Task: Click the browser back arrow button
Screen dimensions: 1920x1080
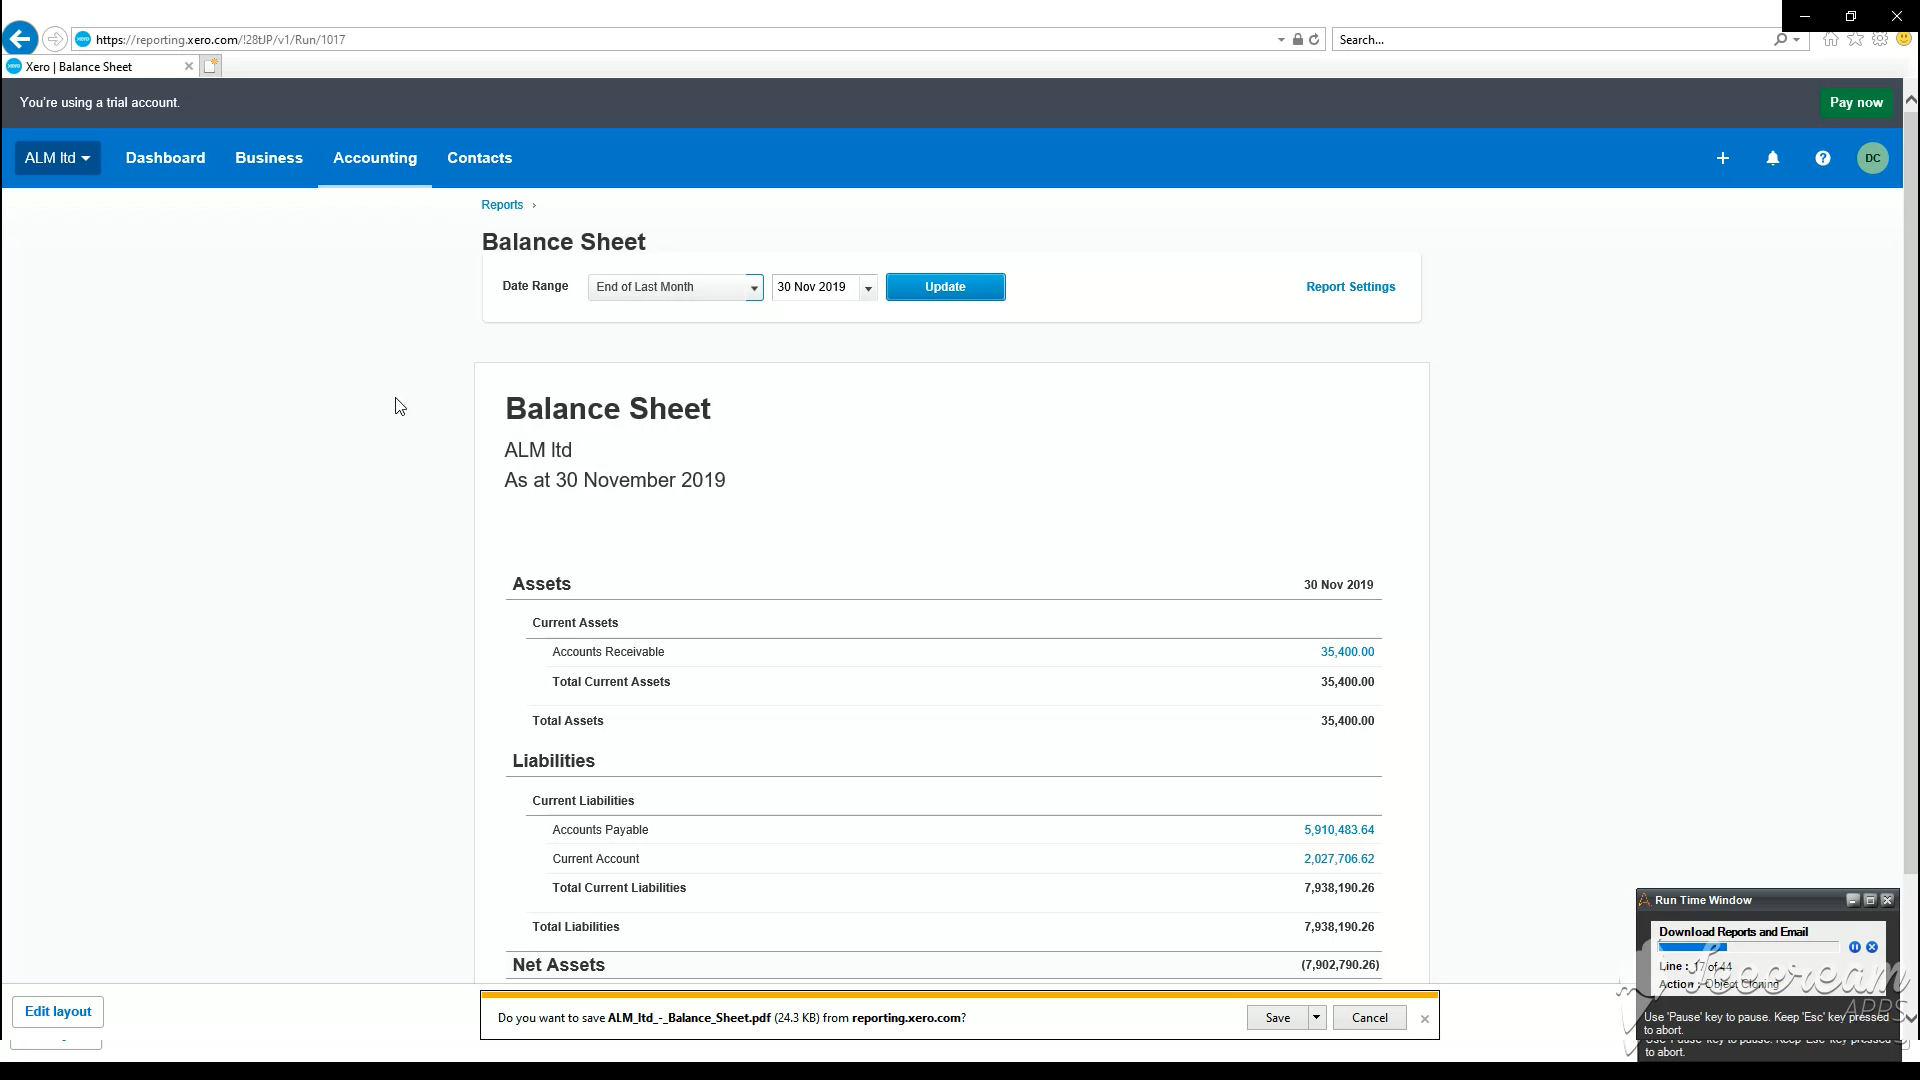Action: 20,39
